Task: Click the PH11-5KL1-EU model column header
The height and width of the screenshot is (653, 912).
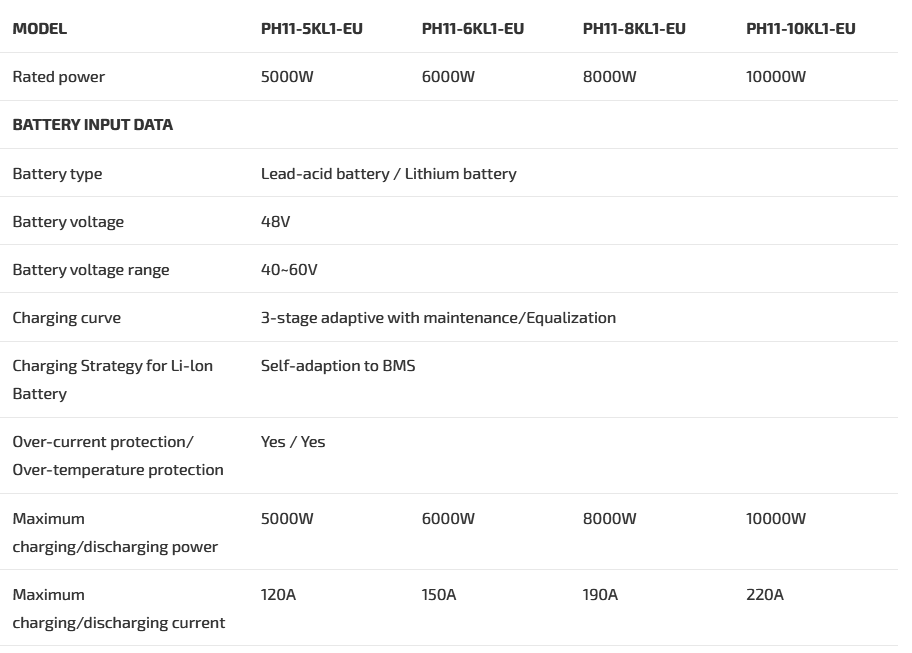Action: (311, 29)
